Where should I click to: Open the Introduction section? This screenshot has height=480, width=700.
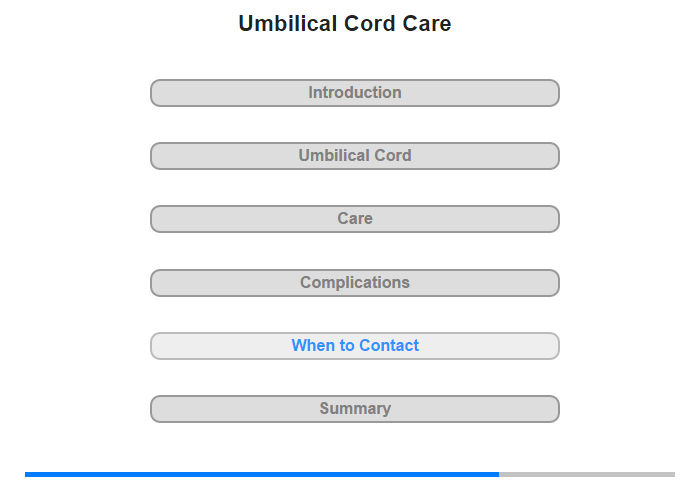(354, 93)
